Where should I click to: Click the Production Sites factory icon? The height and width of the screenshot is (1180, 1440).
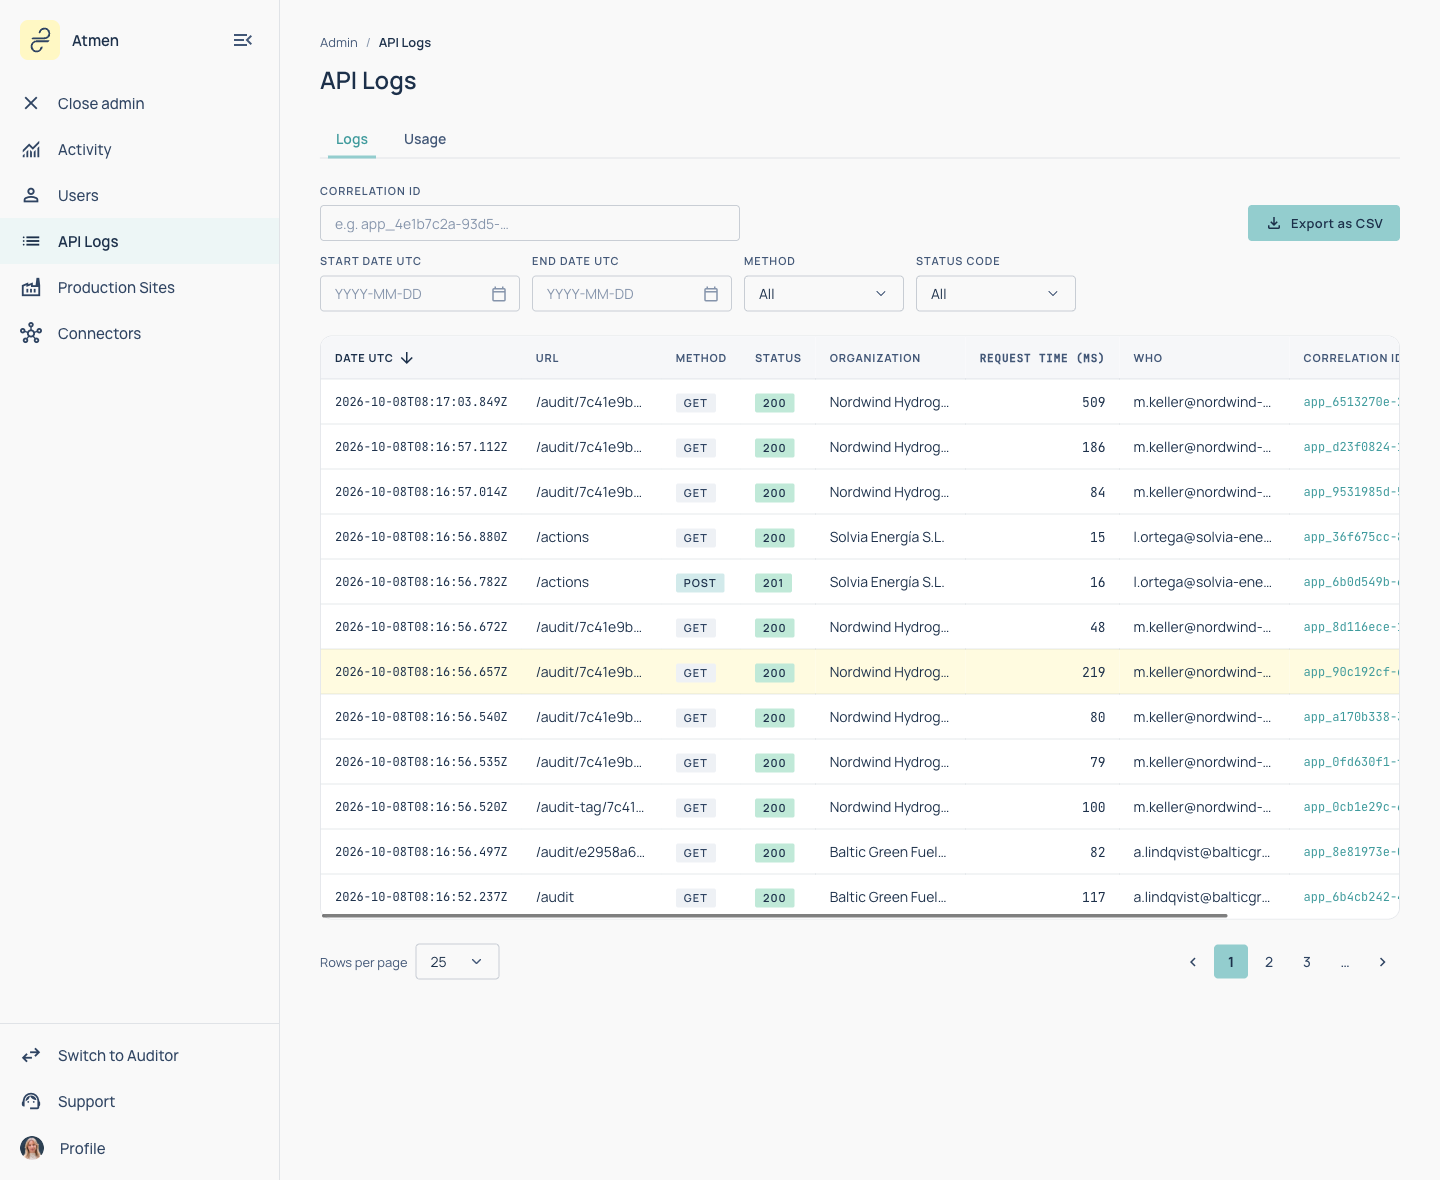(31, 287)
